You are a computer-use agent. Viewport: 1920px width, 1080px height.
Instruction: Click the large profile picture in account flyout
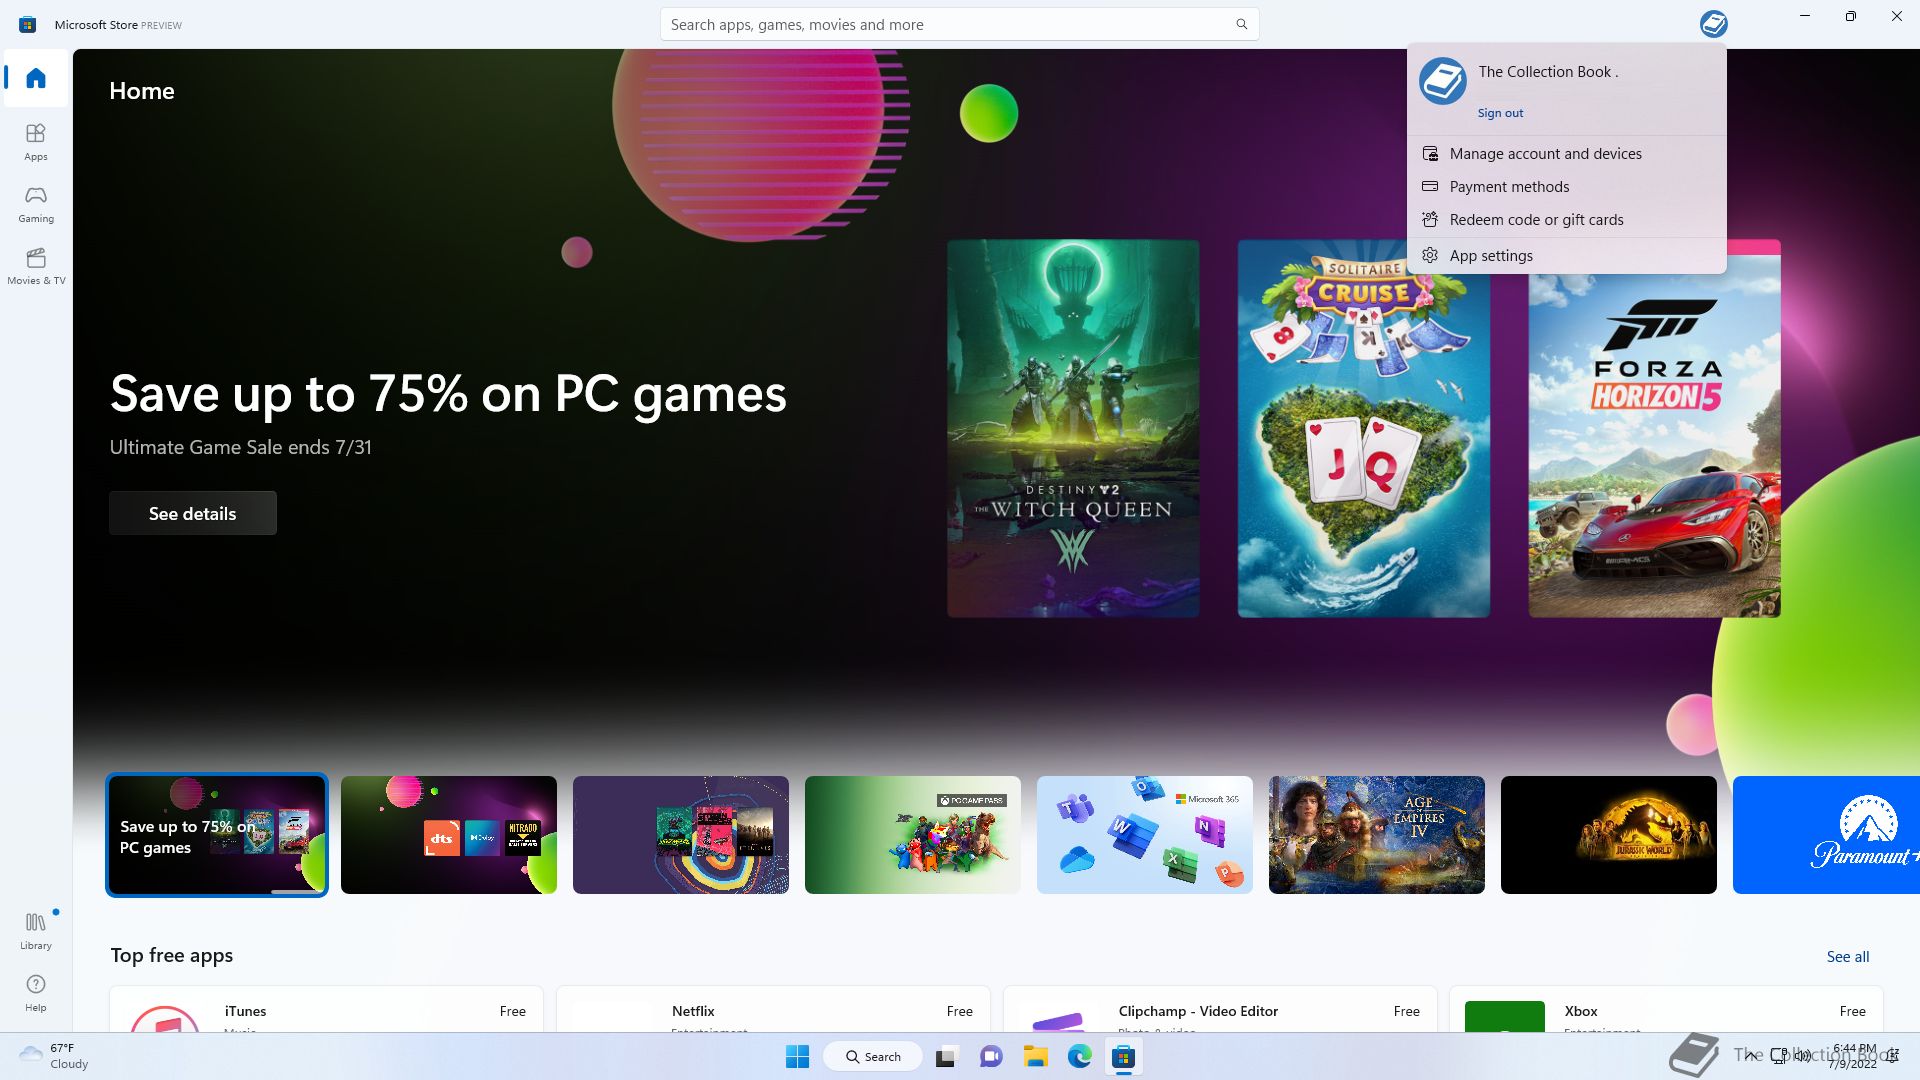pyautogui.click(x=1442, y=81)
